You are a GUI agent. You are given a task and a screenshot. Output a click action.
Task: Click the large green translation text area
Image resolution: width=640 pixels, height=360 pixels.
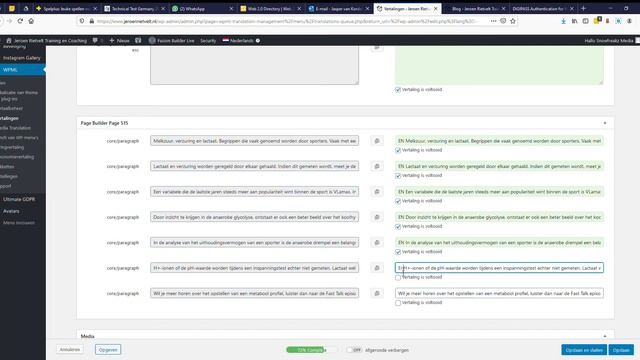(499, 65)
